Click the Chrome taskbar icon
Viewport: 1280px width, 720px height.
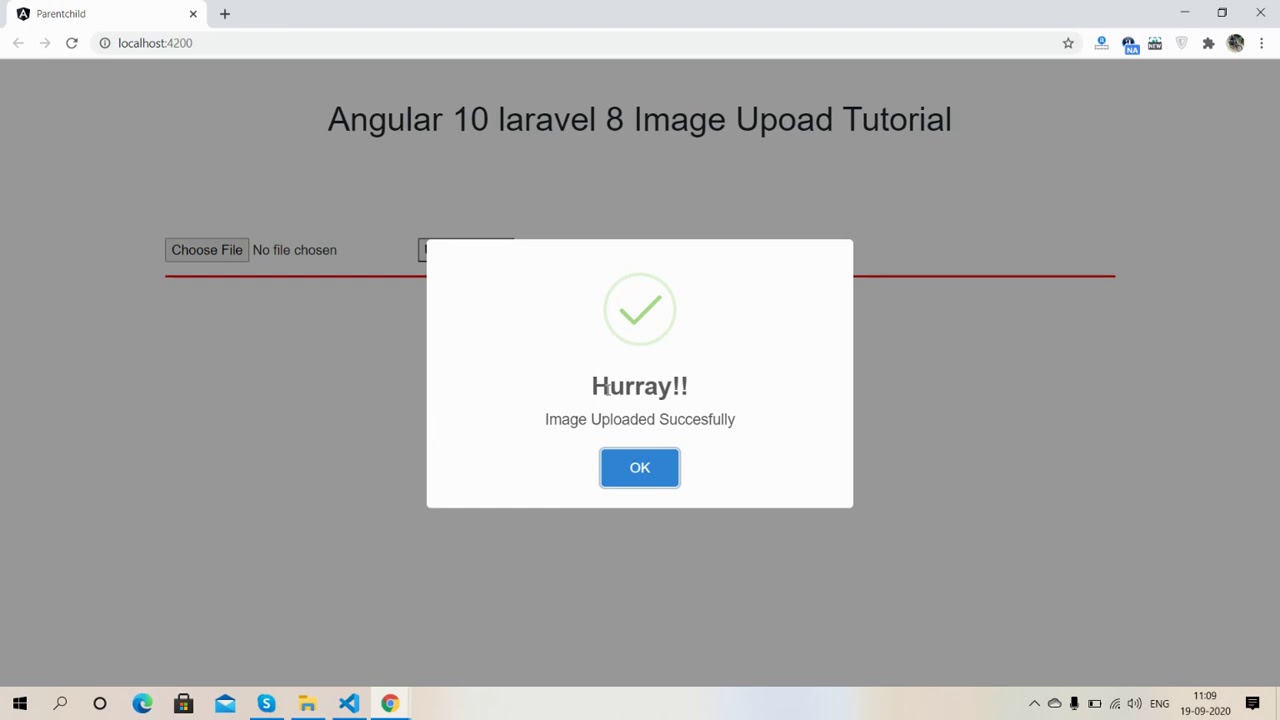(x=390, y=704)
